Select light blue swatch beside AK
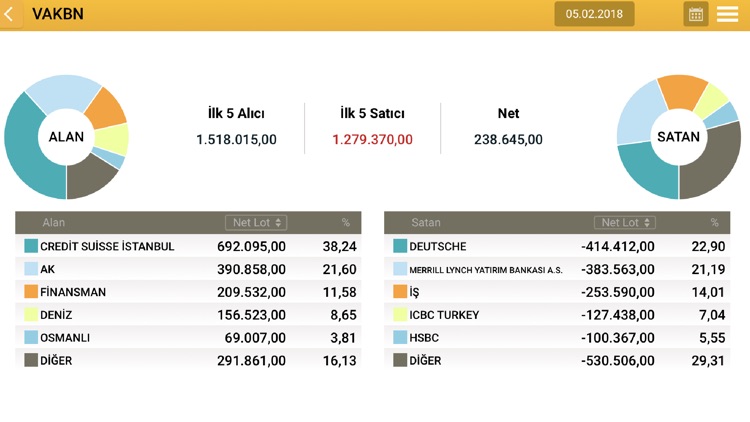Viewport: 750px width, 422px height. [31, 269]
